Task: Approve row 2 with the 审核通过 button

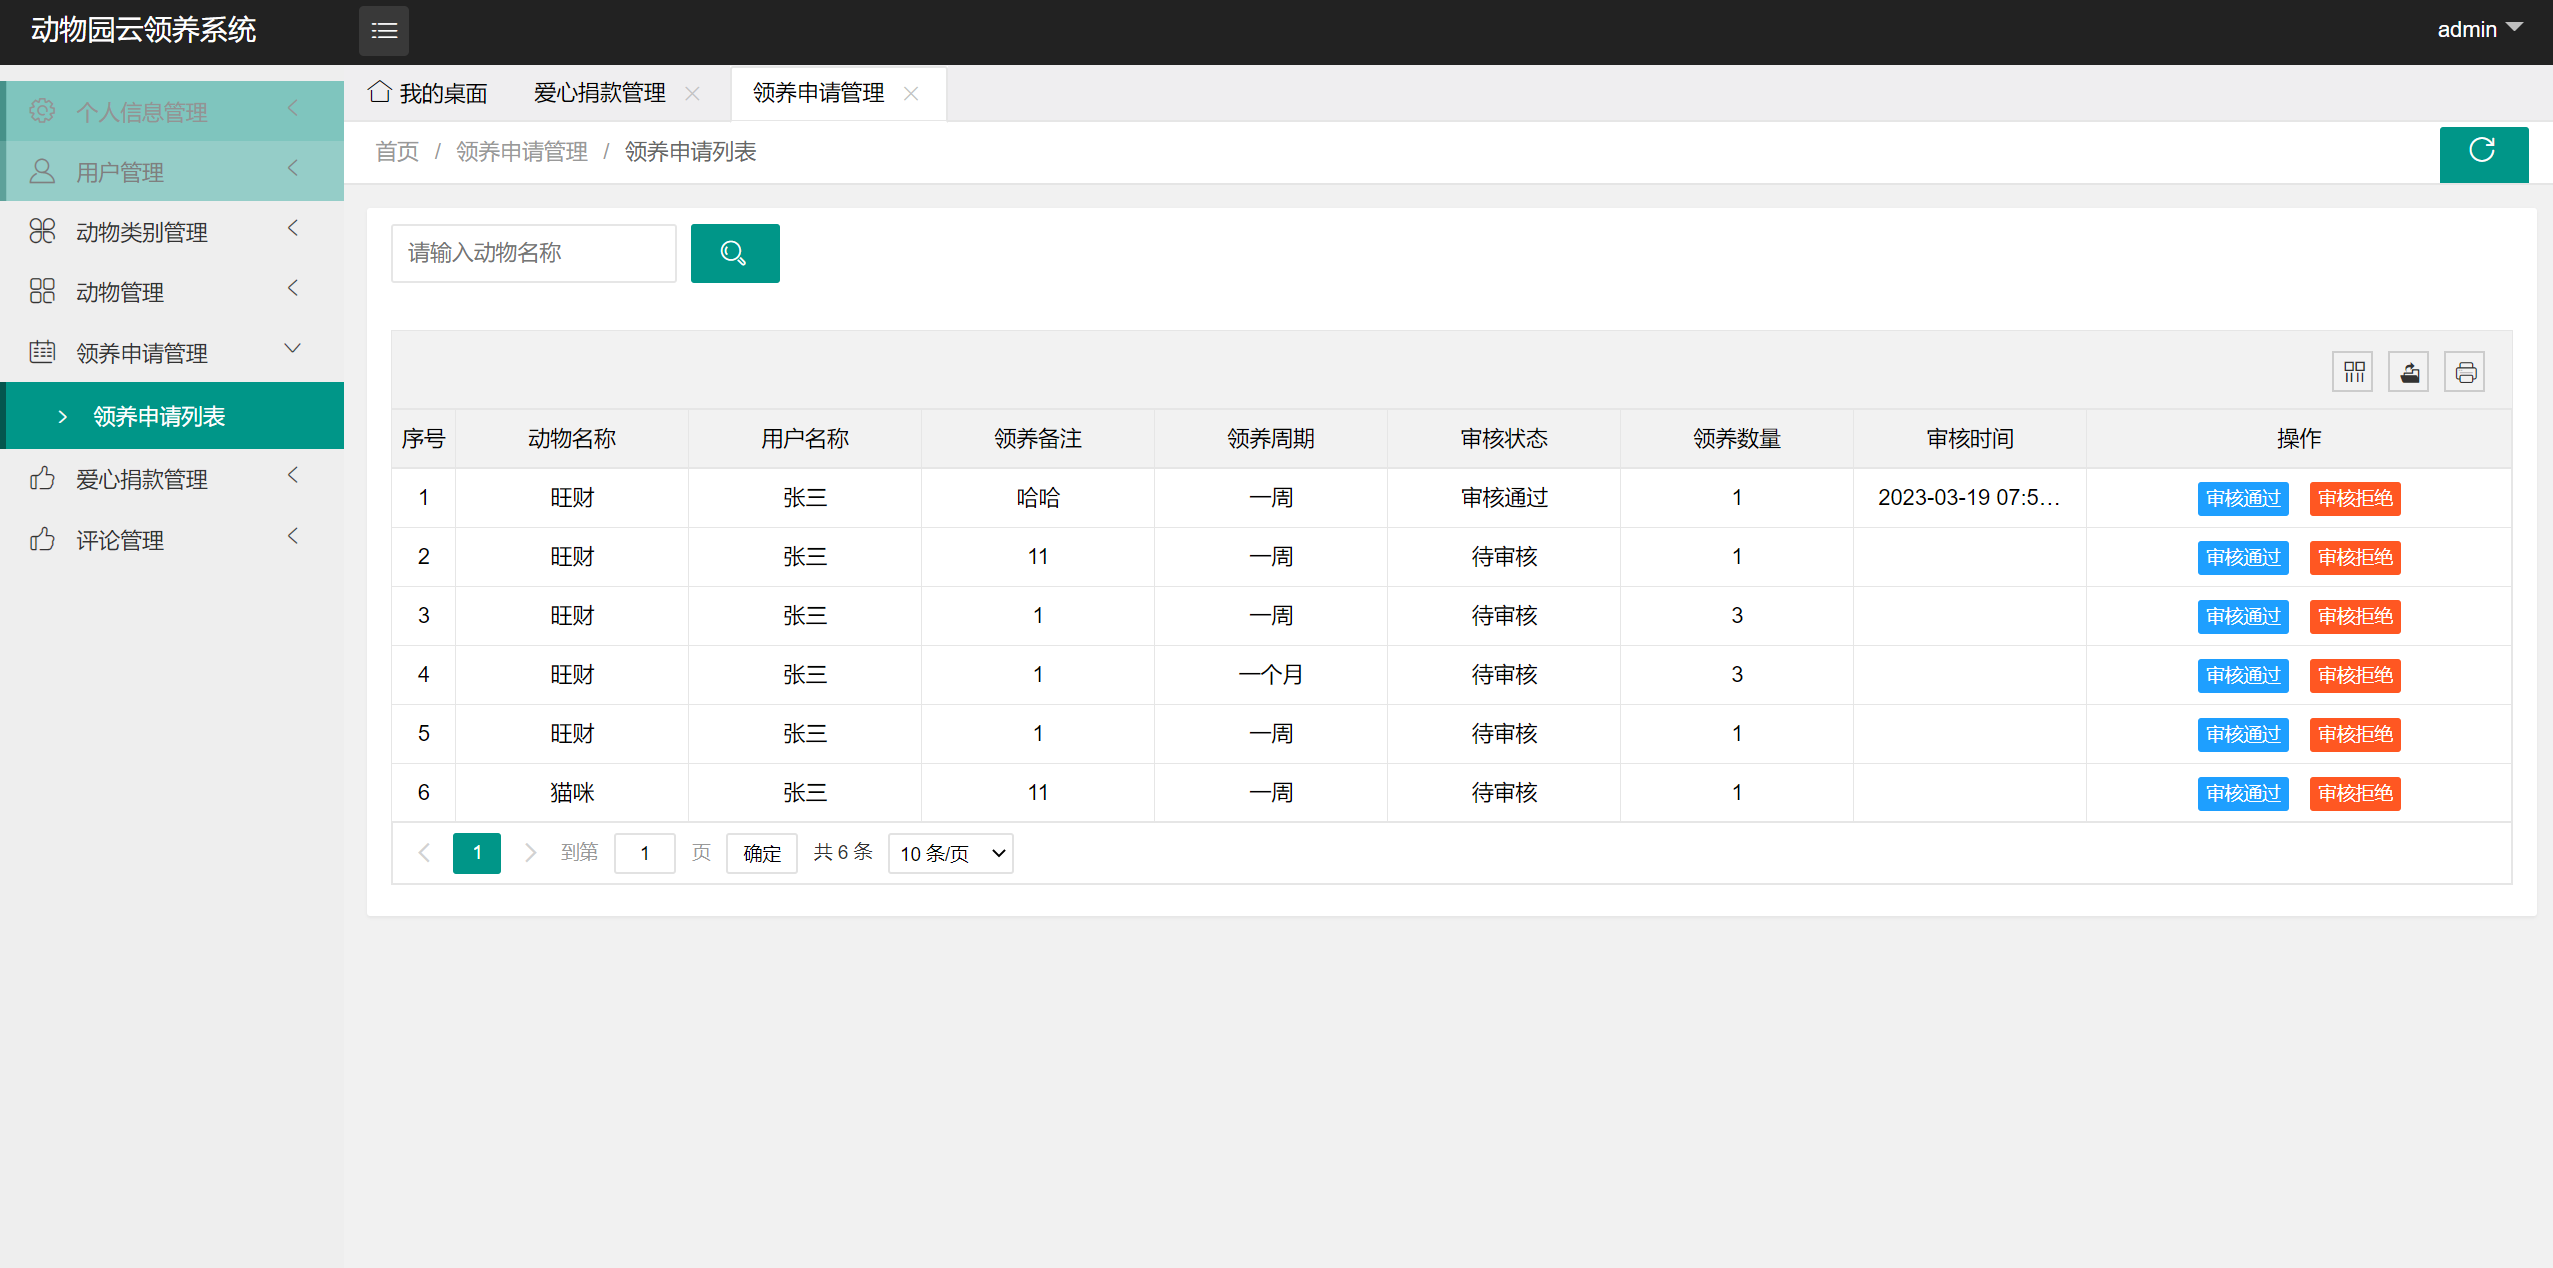Action: 2242,557
